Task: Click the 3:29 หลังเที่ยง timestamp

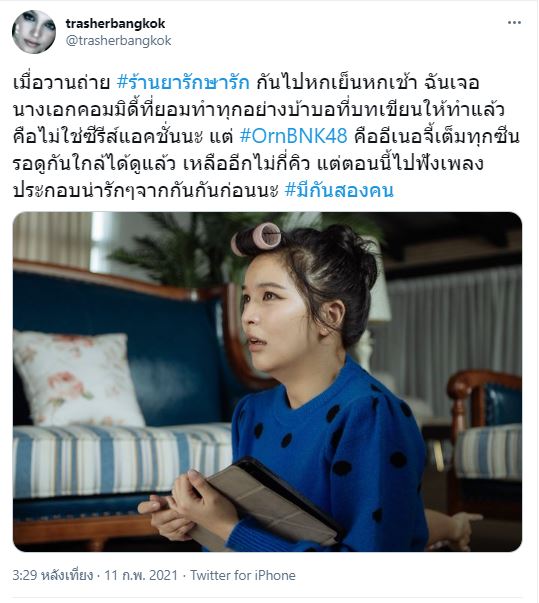Action: pos(53,575)
